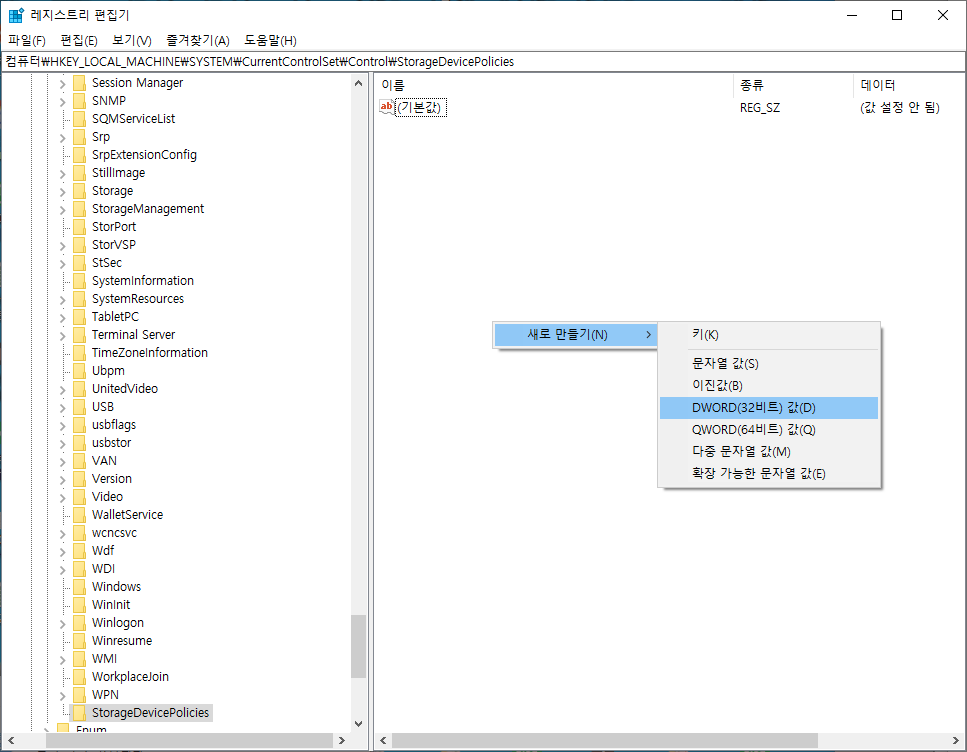The image size is (967, 752).
Task: Select the TimeZoneInformation key label
Action: (x=150, y=353)
